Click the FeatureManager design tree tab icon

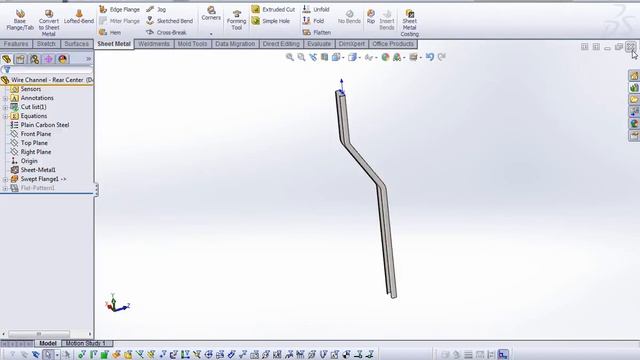(x=7, y=59)
